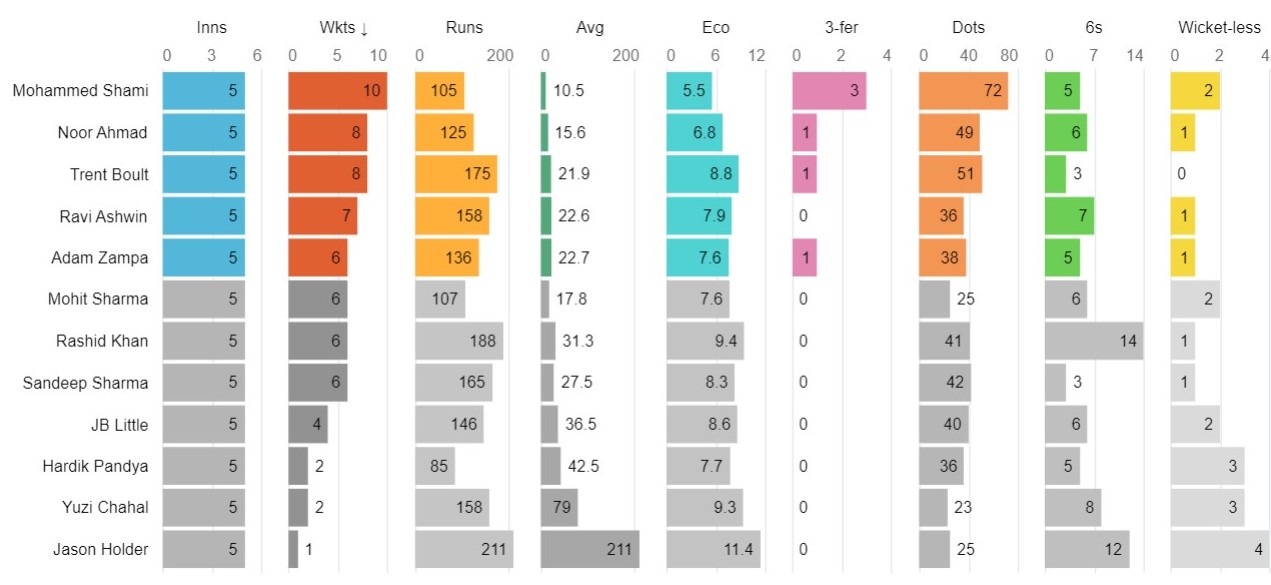Click the Runs column header
Image resolution: width=1271 pixels, height=585 pixels.
tap(463, 28)
